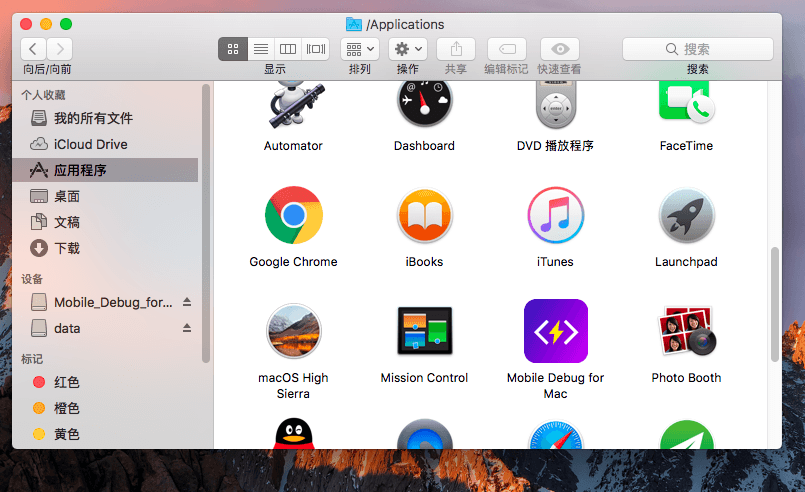Click the 共享 share button
805x492 pixels.
(x=456, y=49)
